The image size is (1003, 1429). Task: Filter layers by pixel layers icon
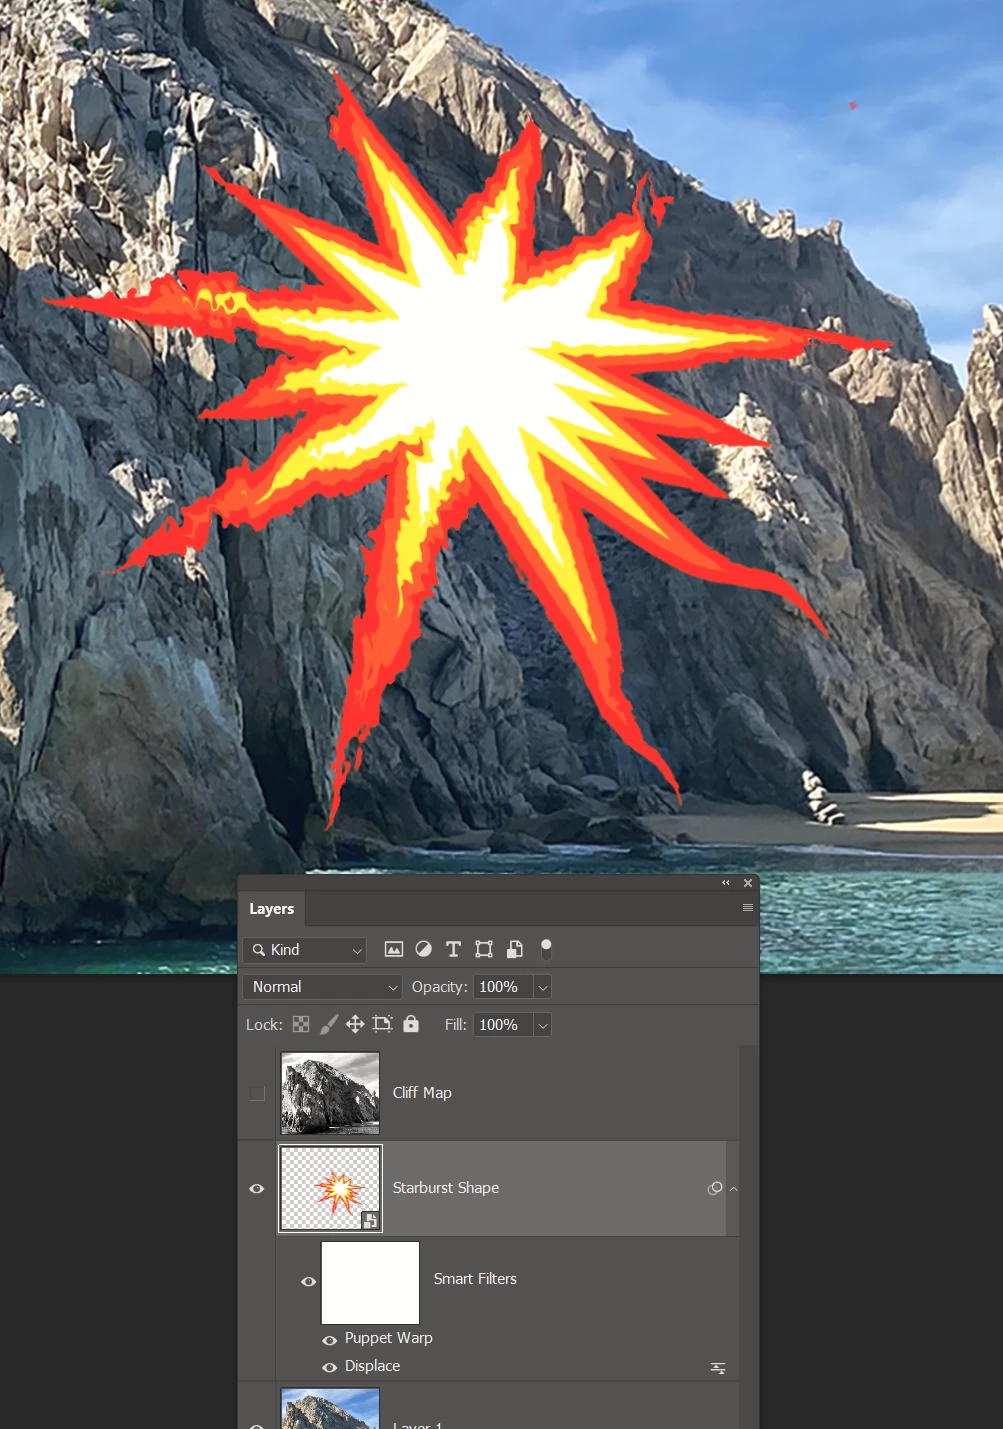(x=394, y=949)
